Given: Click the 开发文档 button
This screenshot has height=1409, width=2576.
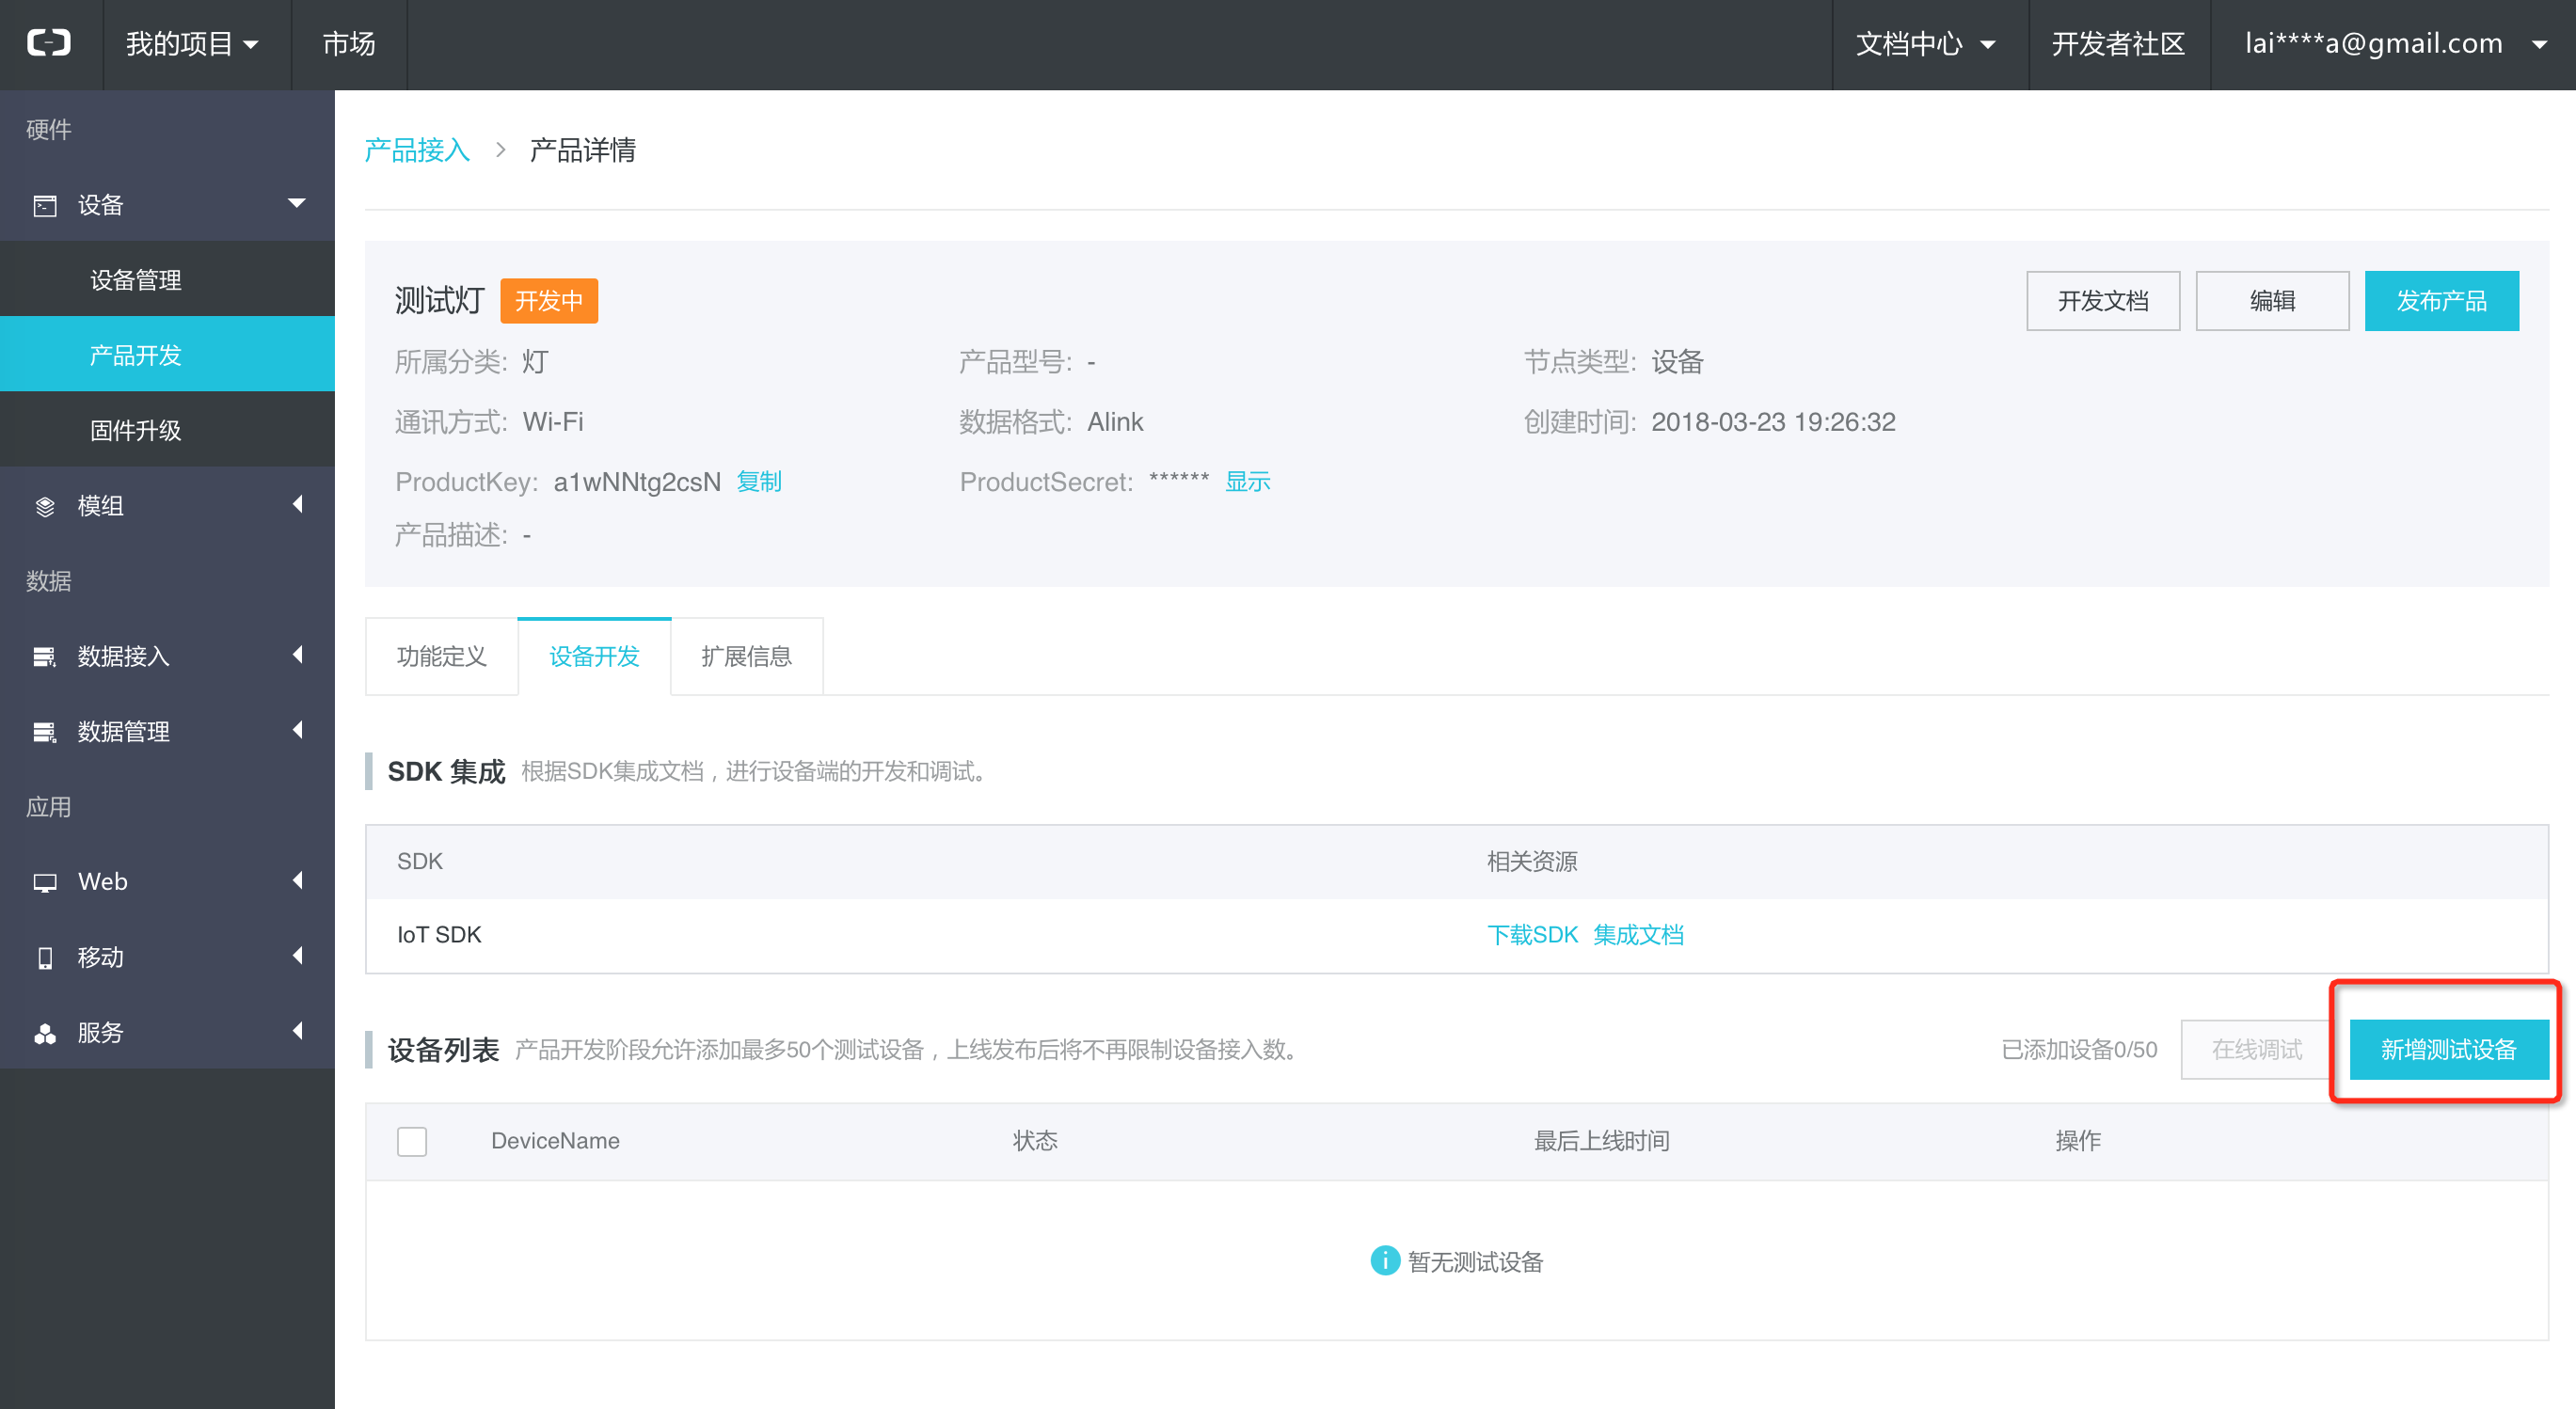Looking at the screenshot, I should (x=2103, y=301).
